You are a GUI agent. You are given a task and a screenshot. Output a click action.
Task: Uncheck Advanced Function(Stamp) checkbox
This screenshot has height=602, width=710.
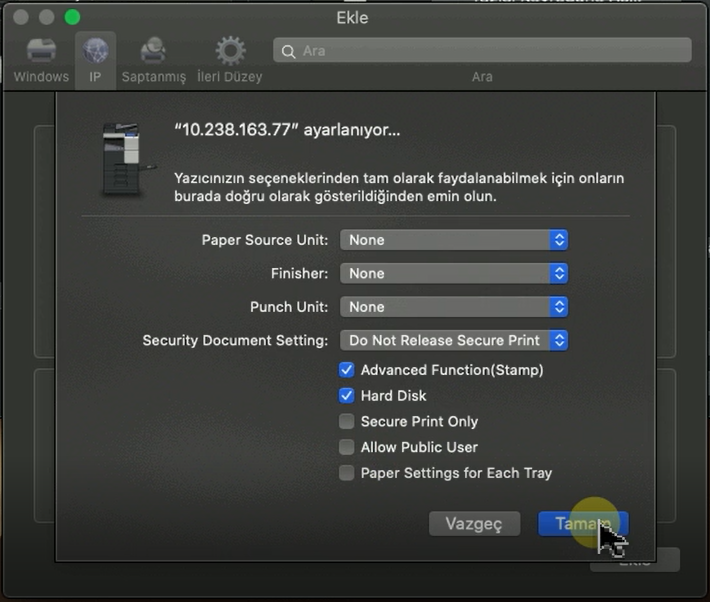347,370
